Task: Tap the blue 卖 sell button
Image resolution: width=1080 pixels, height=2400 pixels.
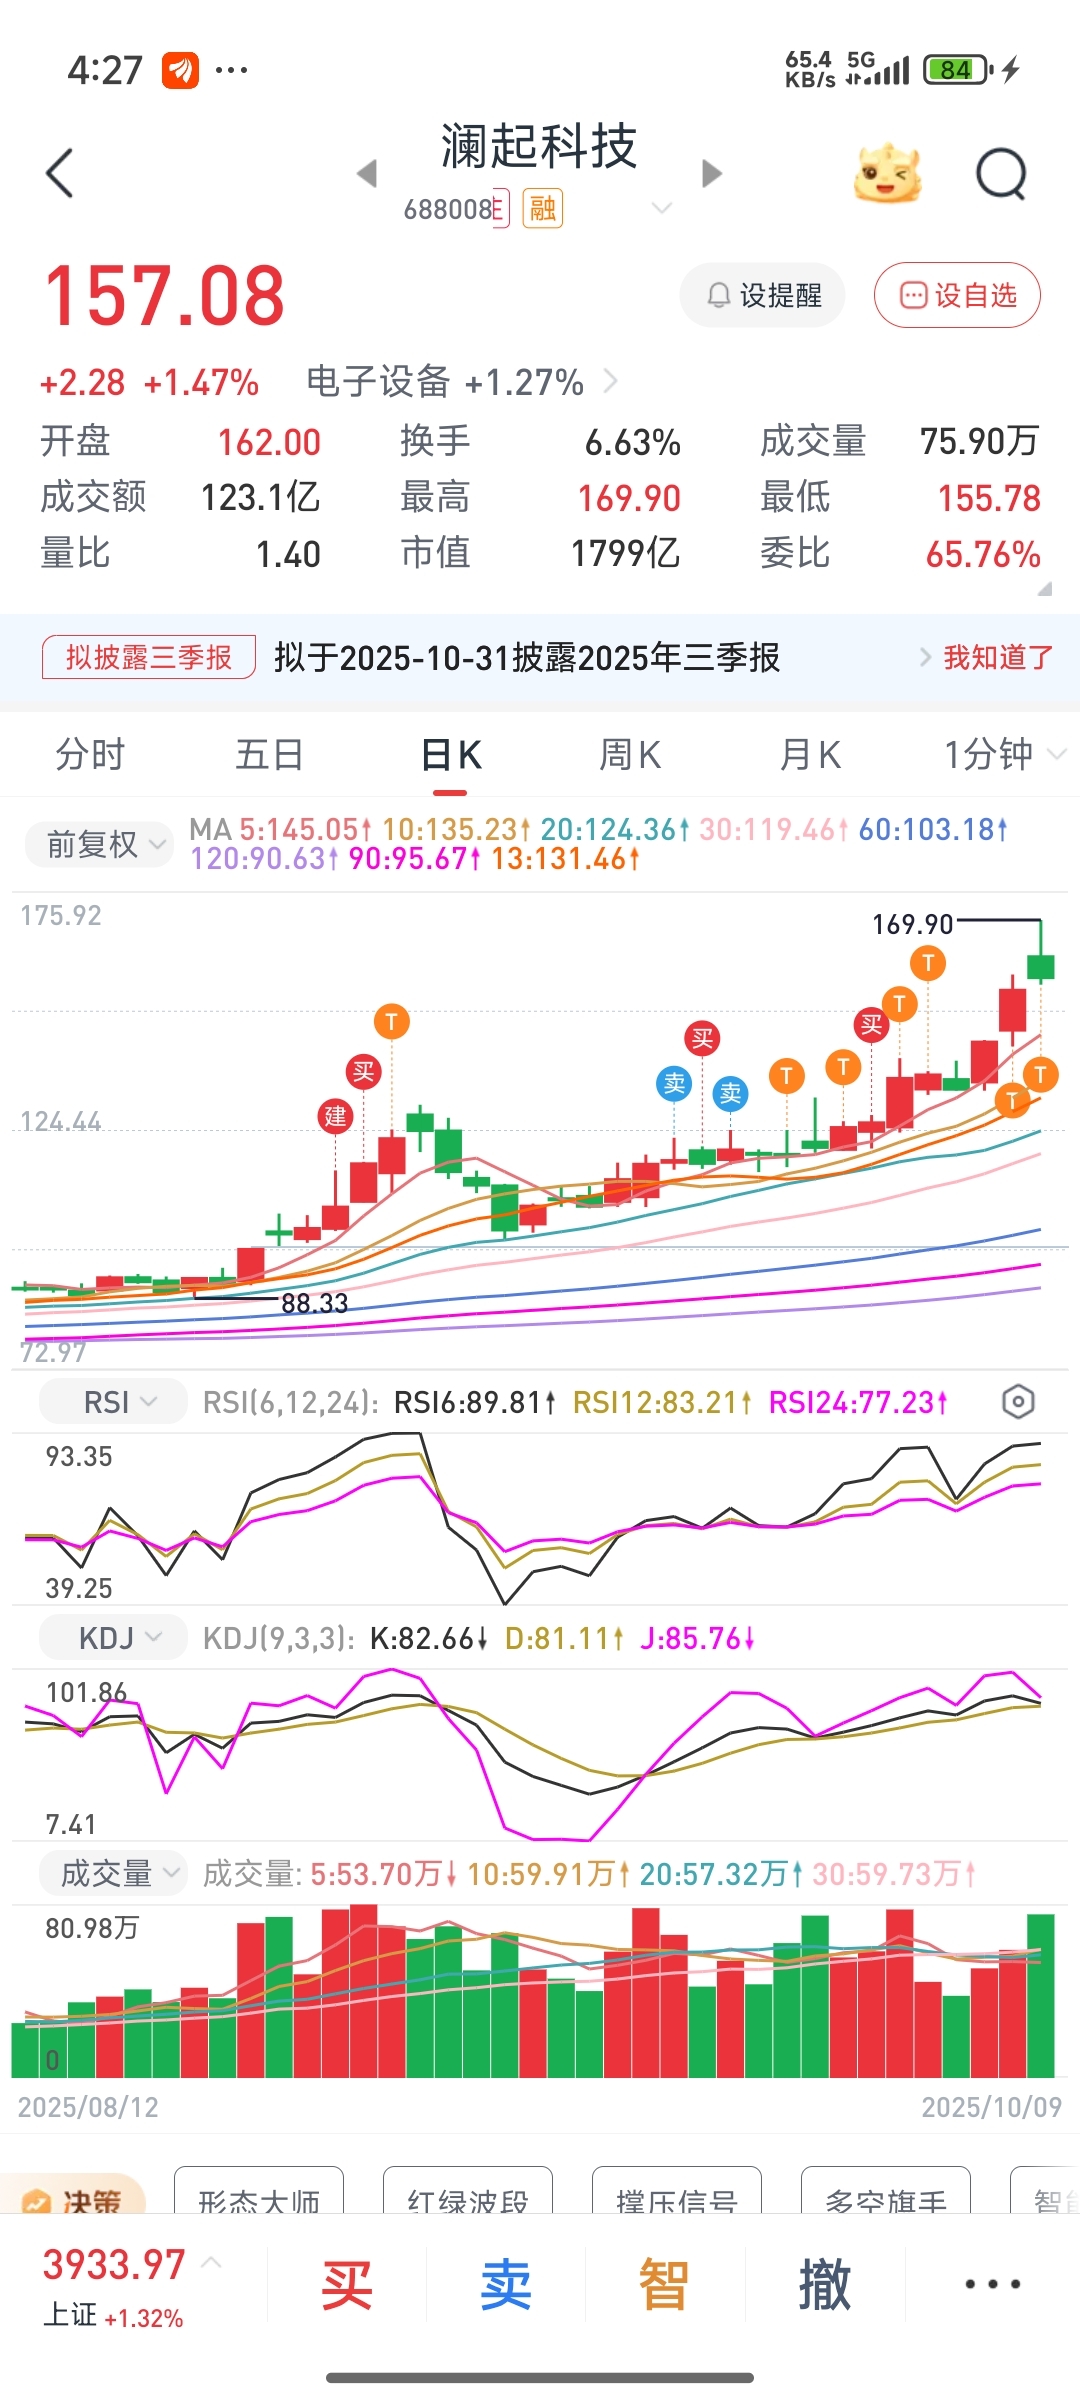Action: pyautogui.click(x=505, y=2285)
